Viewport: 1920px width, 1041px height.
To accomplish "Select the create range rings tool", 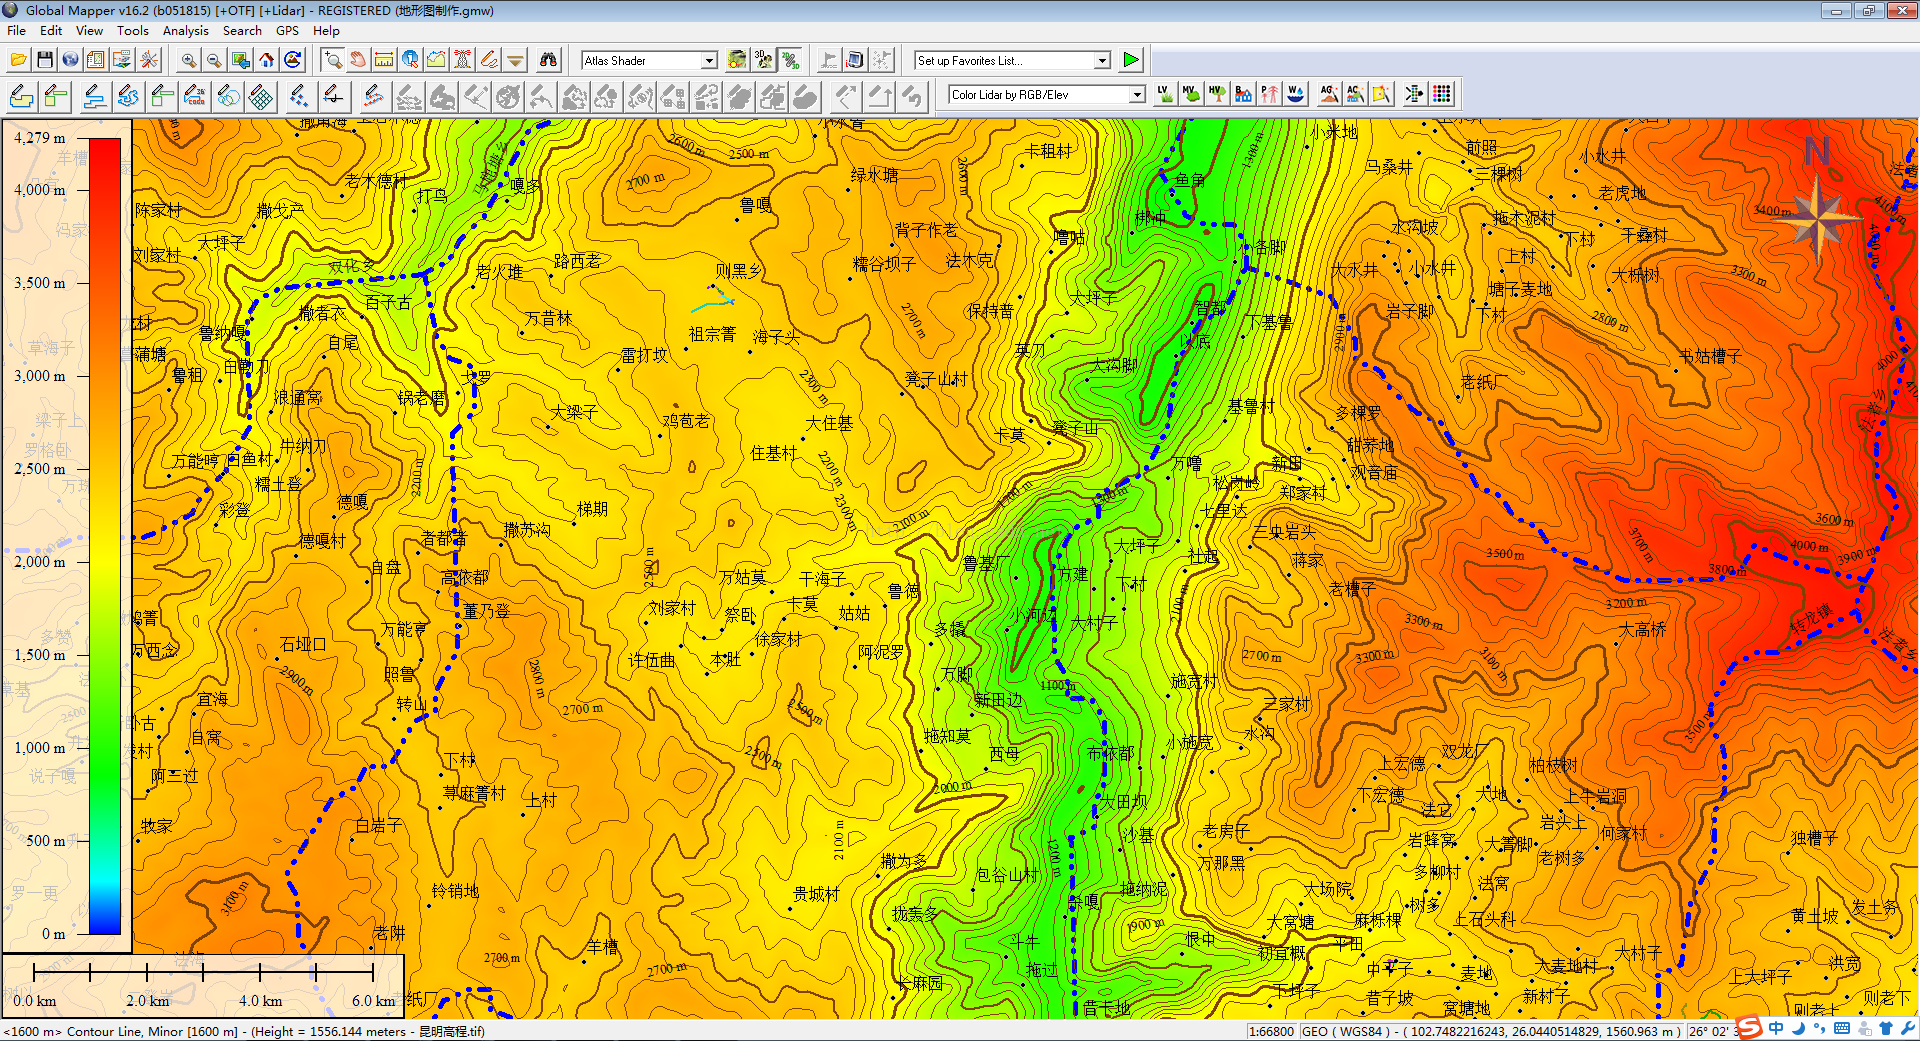I will 229,96.
